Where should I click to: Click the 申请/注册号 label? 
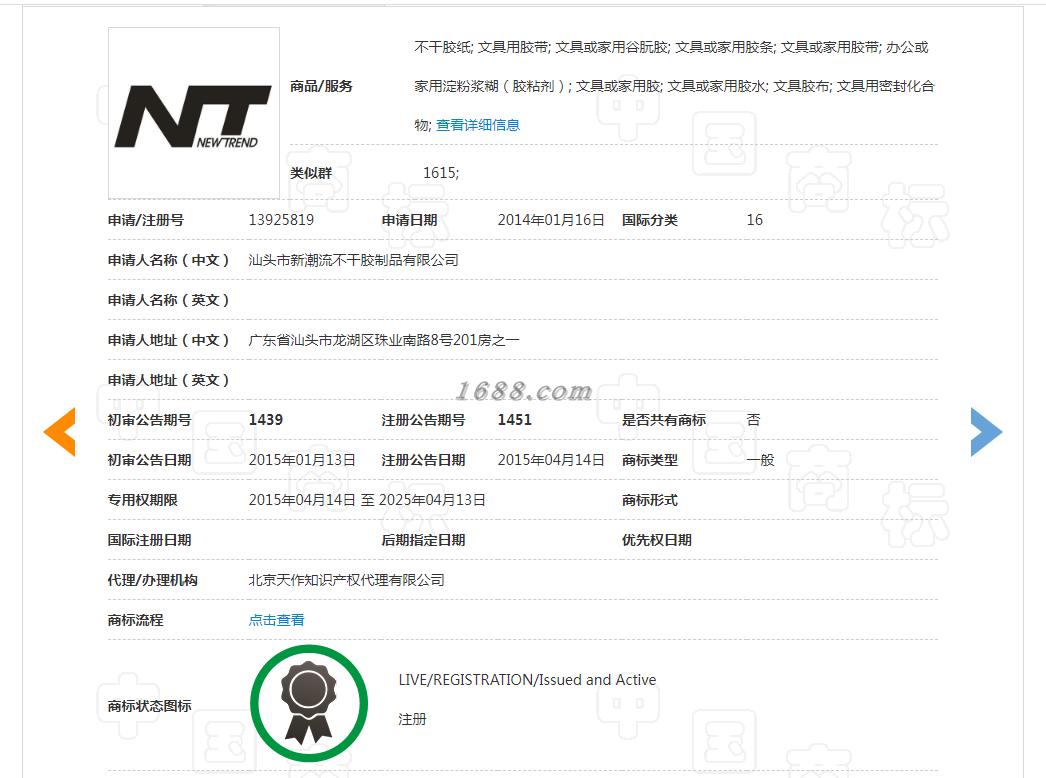point(145,220)
